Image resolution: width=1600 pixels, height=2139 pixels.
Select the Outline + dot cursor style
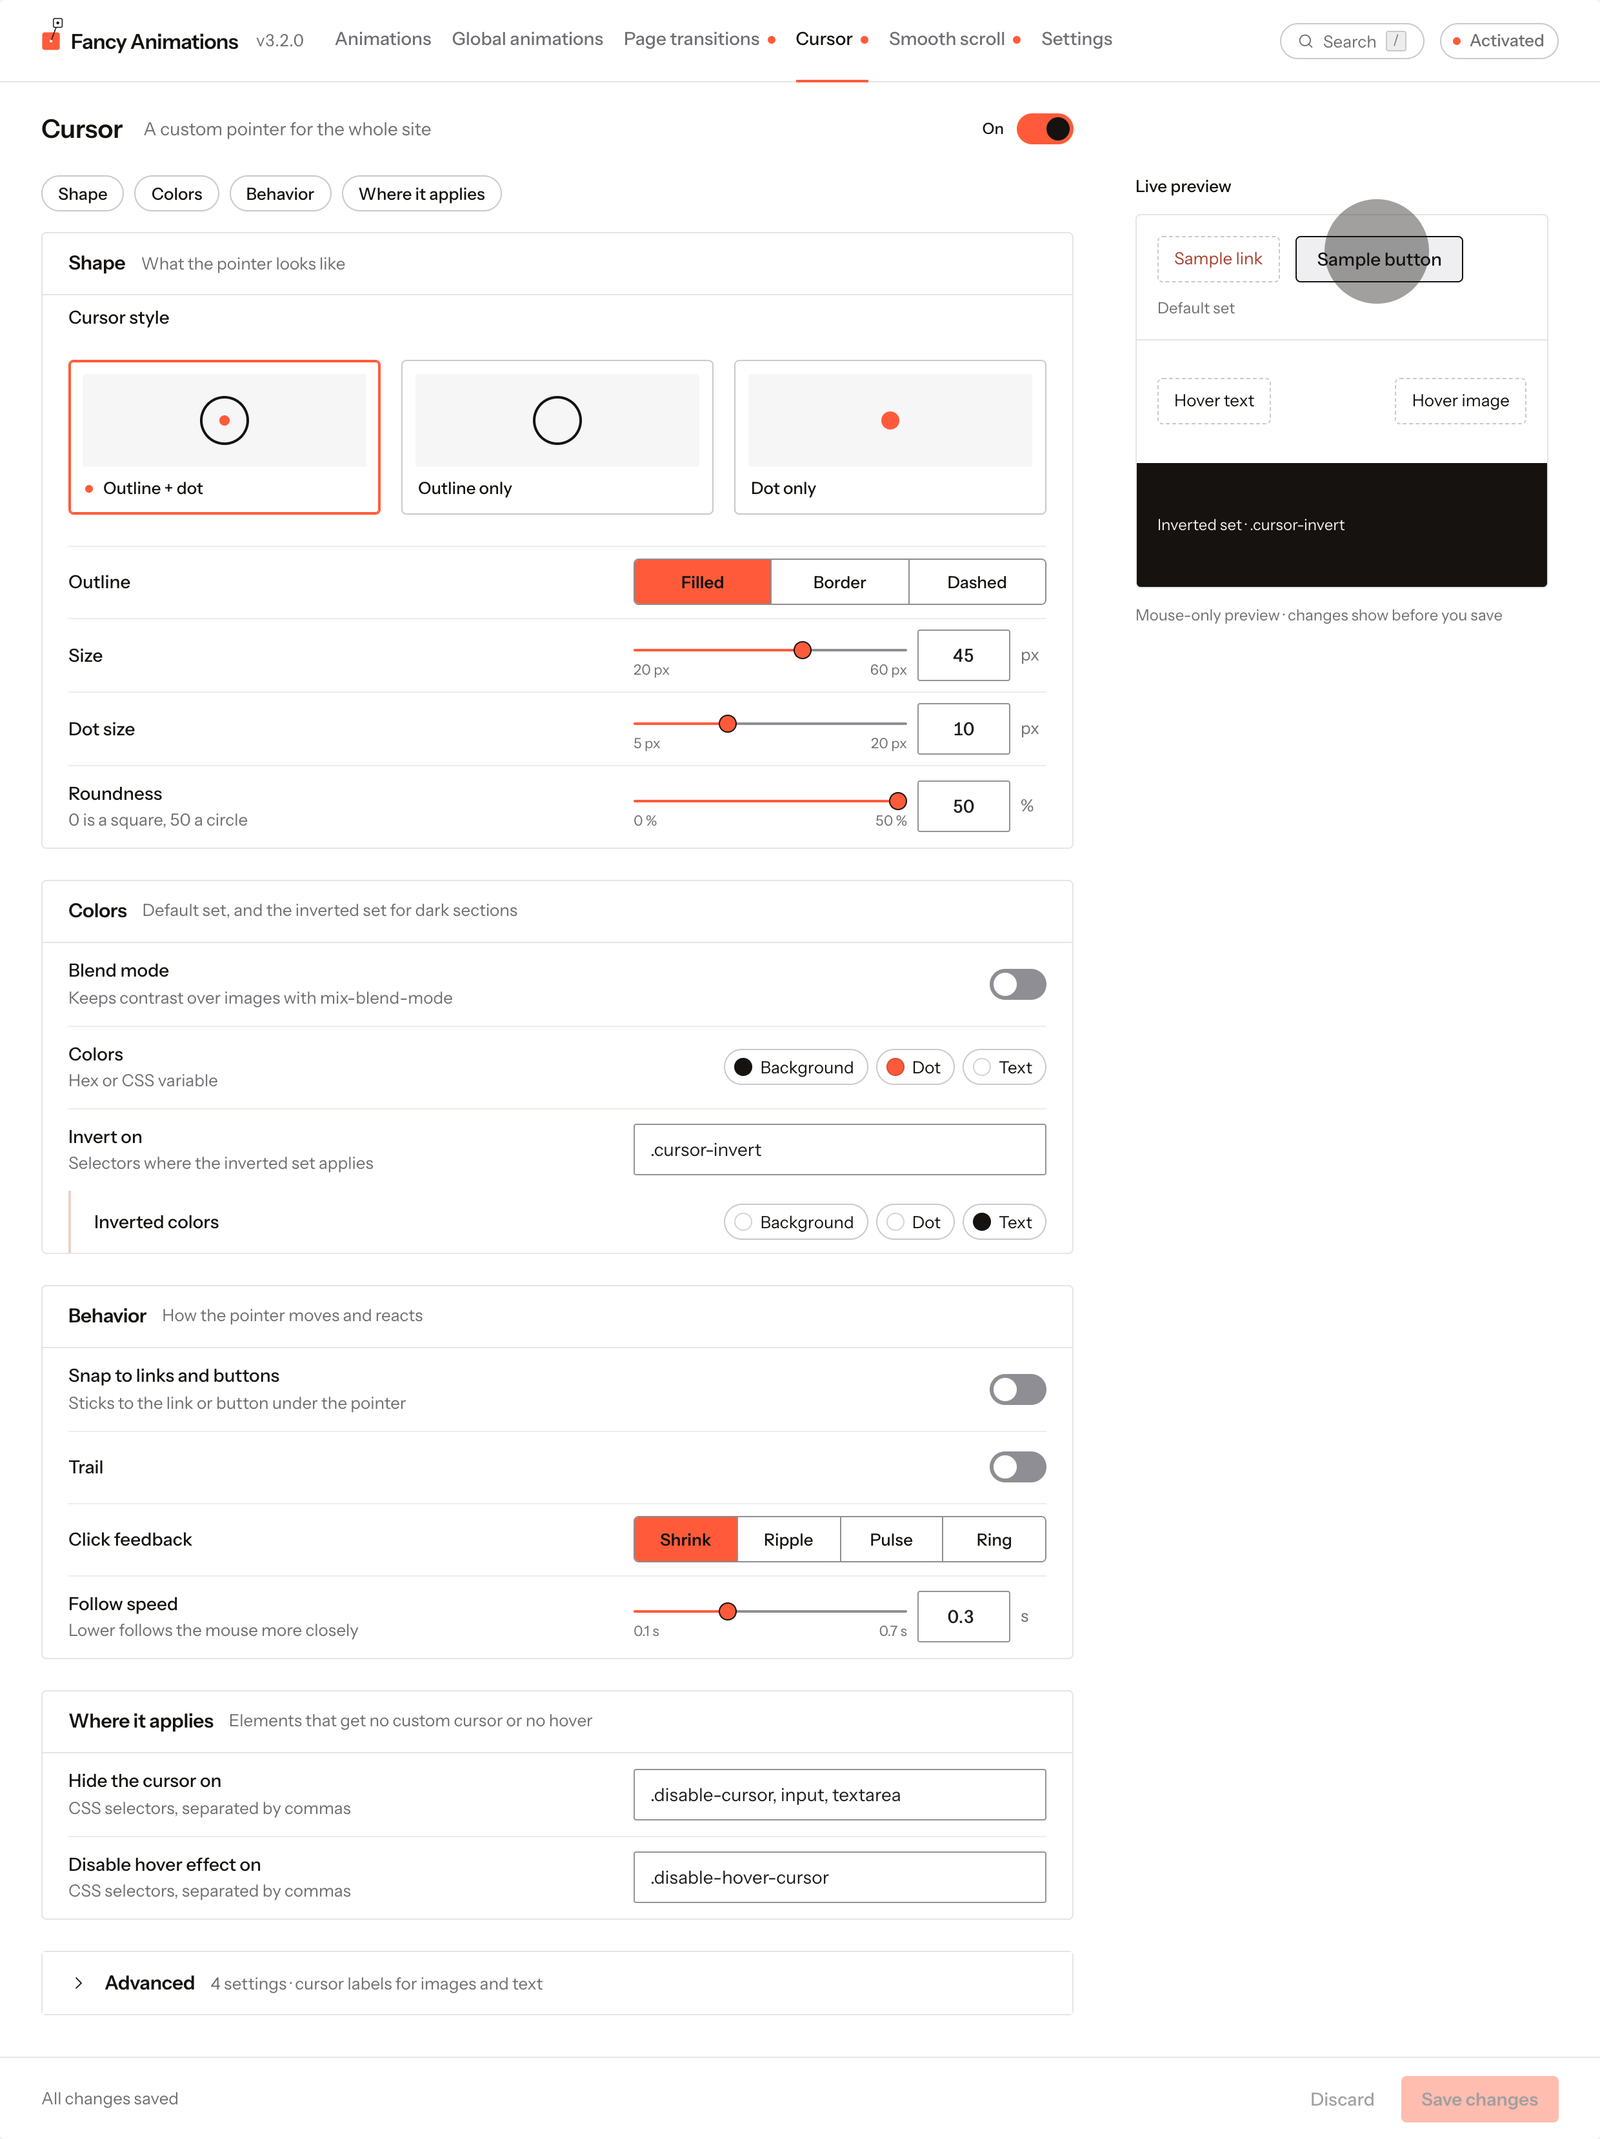coord(224,437)
